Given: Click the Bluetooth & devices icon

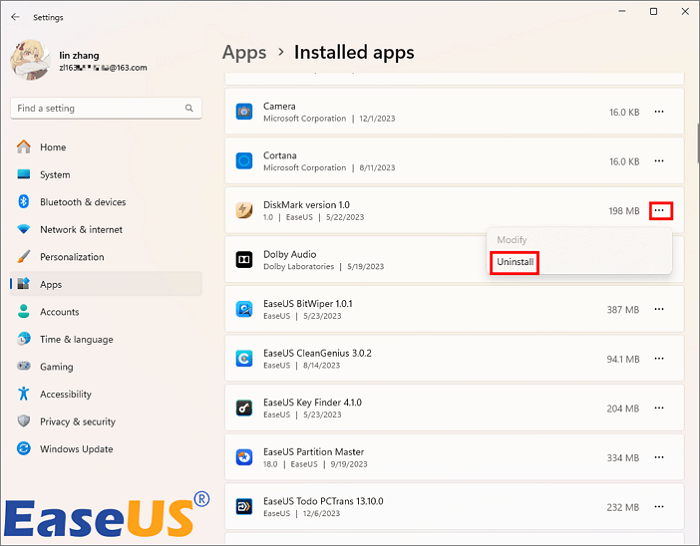Looking at the screenshot, I should click(24, 202).
